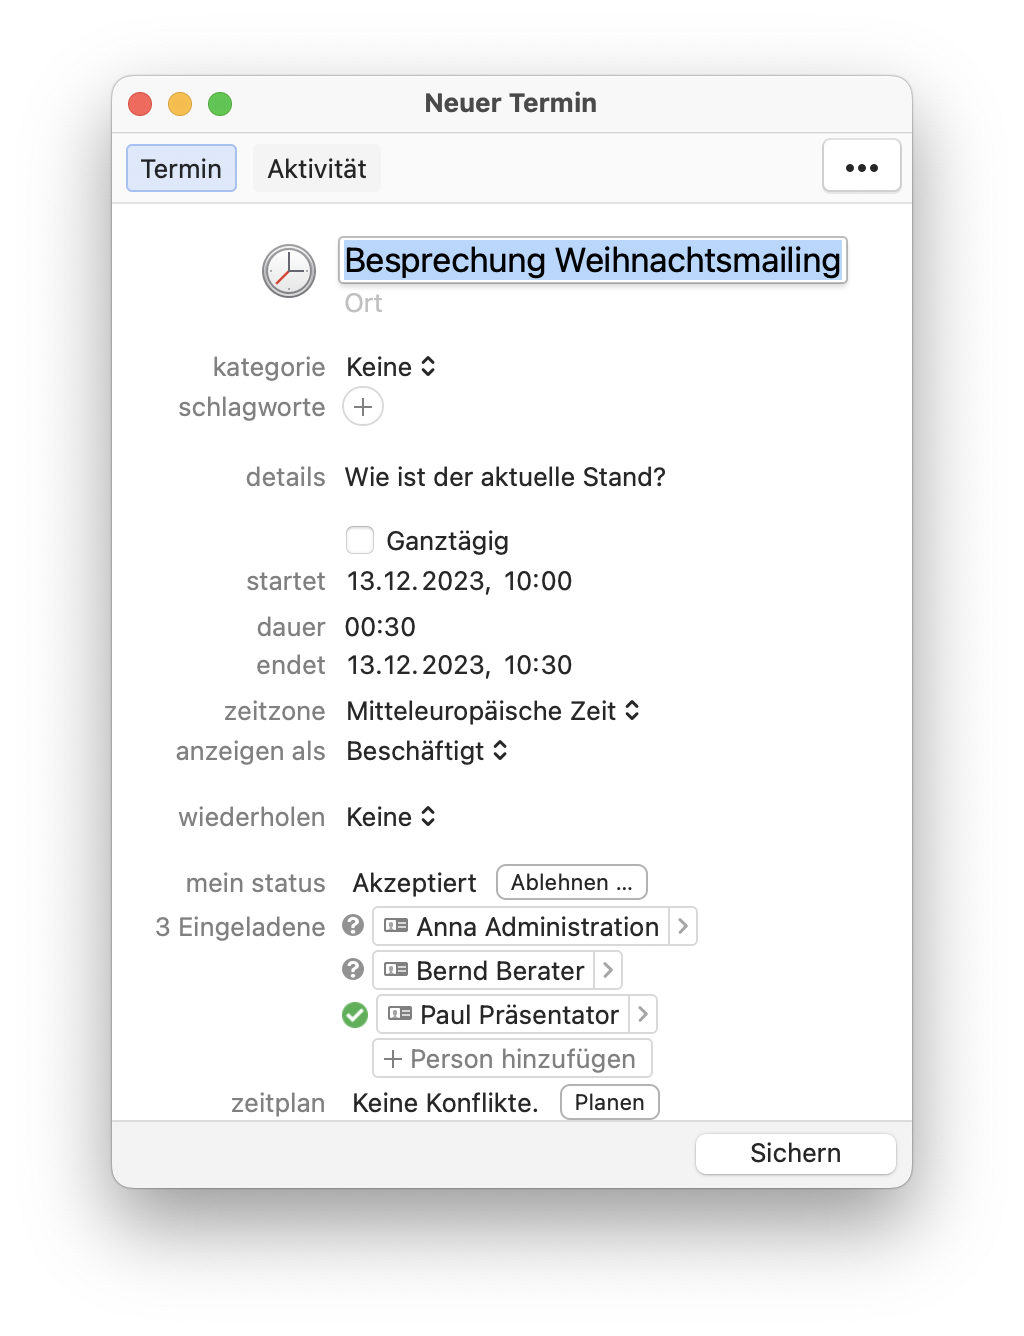This screenshot has width=1024, height=1336.
Task: Click the clock icon beside the title
Action: point(289,271)
